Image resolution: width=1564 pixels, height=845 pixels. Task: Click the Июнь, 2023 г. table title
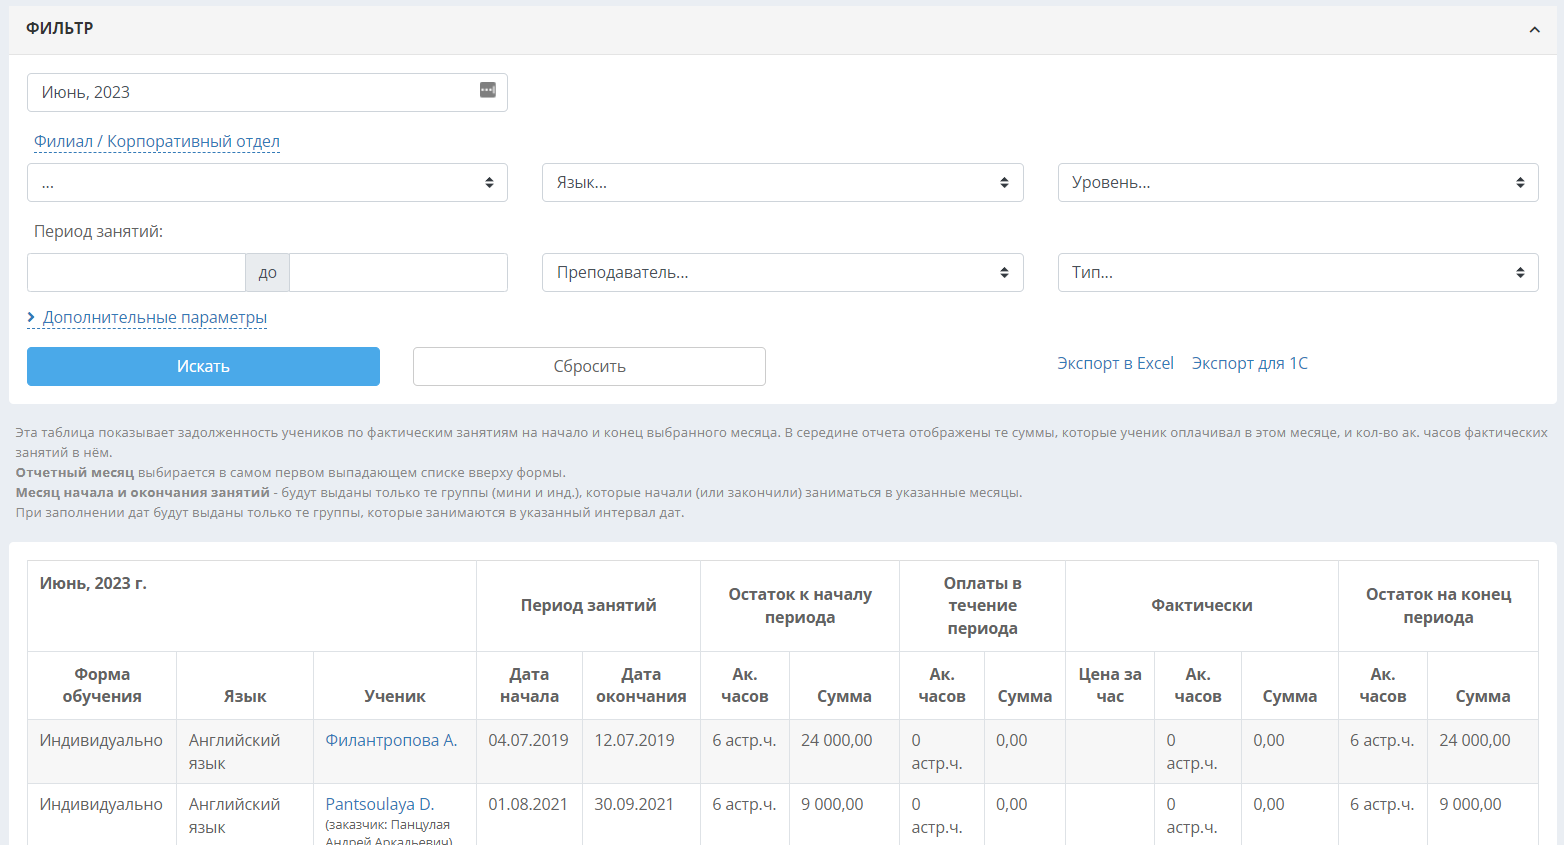click(x=93, y=583)
